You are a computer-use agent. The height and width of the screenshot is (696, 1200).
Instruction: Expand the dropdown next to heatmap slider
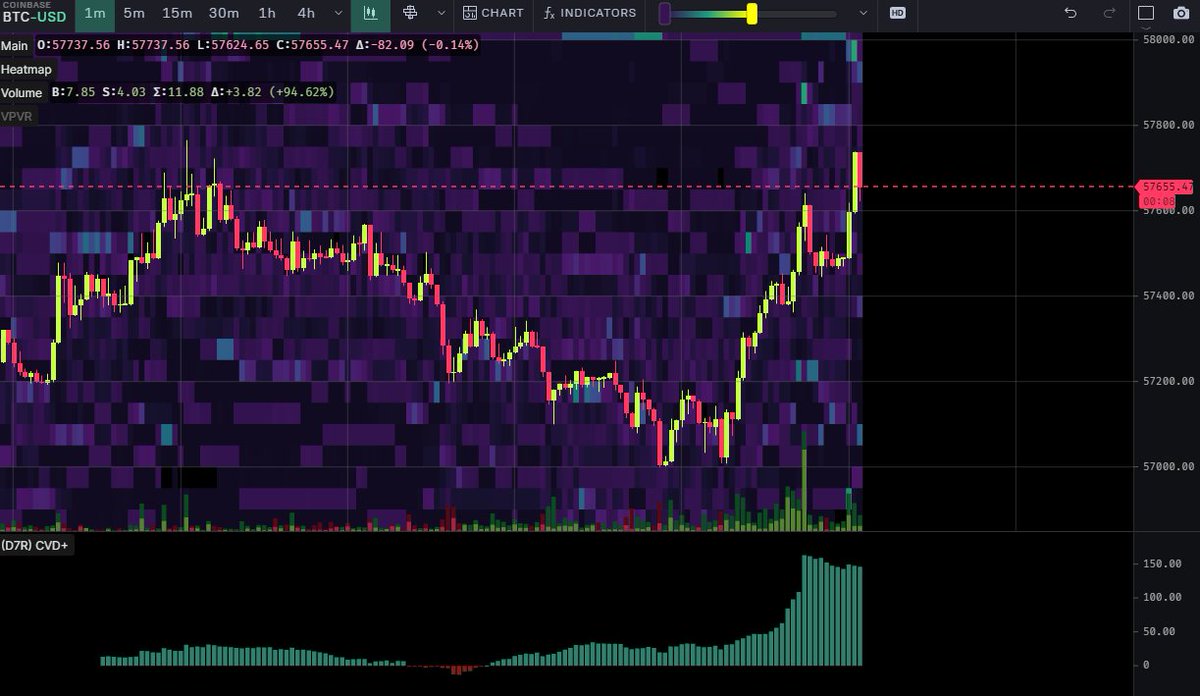[x=864, y=14]
